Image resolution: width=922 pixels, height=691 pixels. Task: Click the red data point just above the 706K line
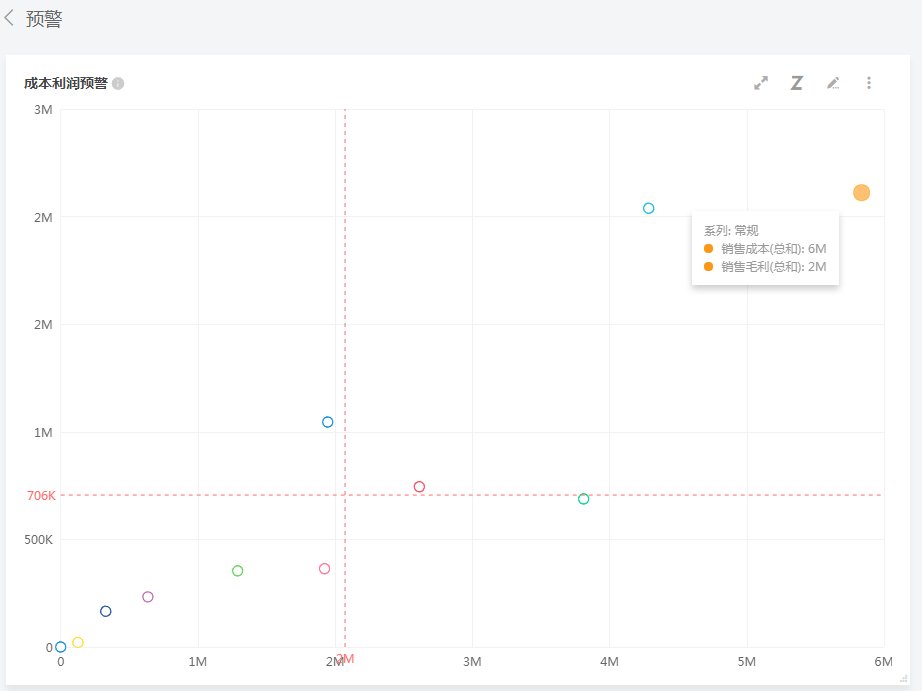point(419,487)
